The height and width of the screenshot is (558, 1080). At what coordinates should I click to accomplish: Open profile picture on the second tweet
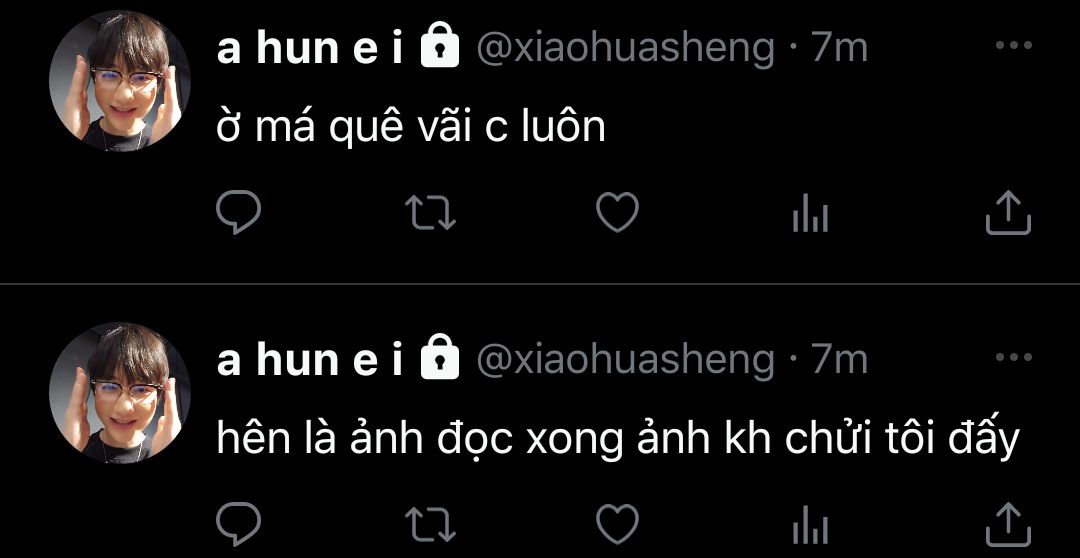(x=120, y=393)
